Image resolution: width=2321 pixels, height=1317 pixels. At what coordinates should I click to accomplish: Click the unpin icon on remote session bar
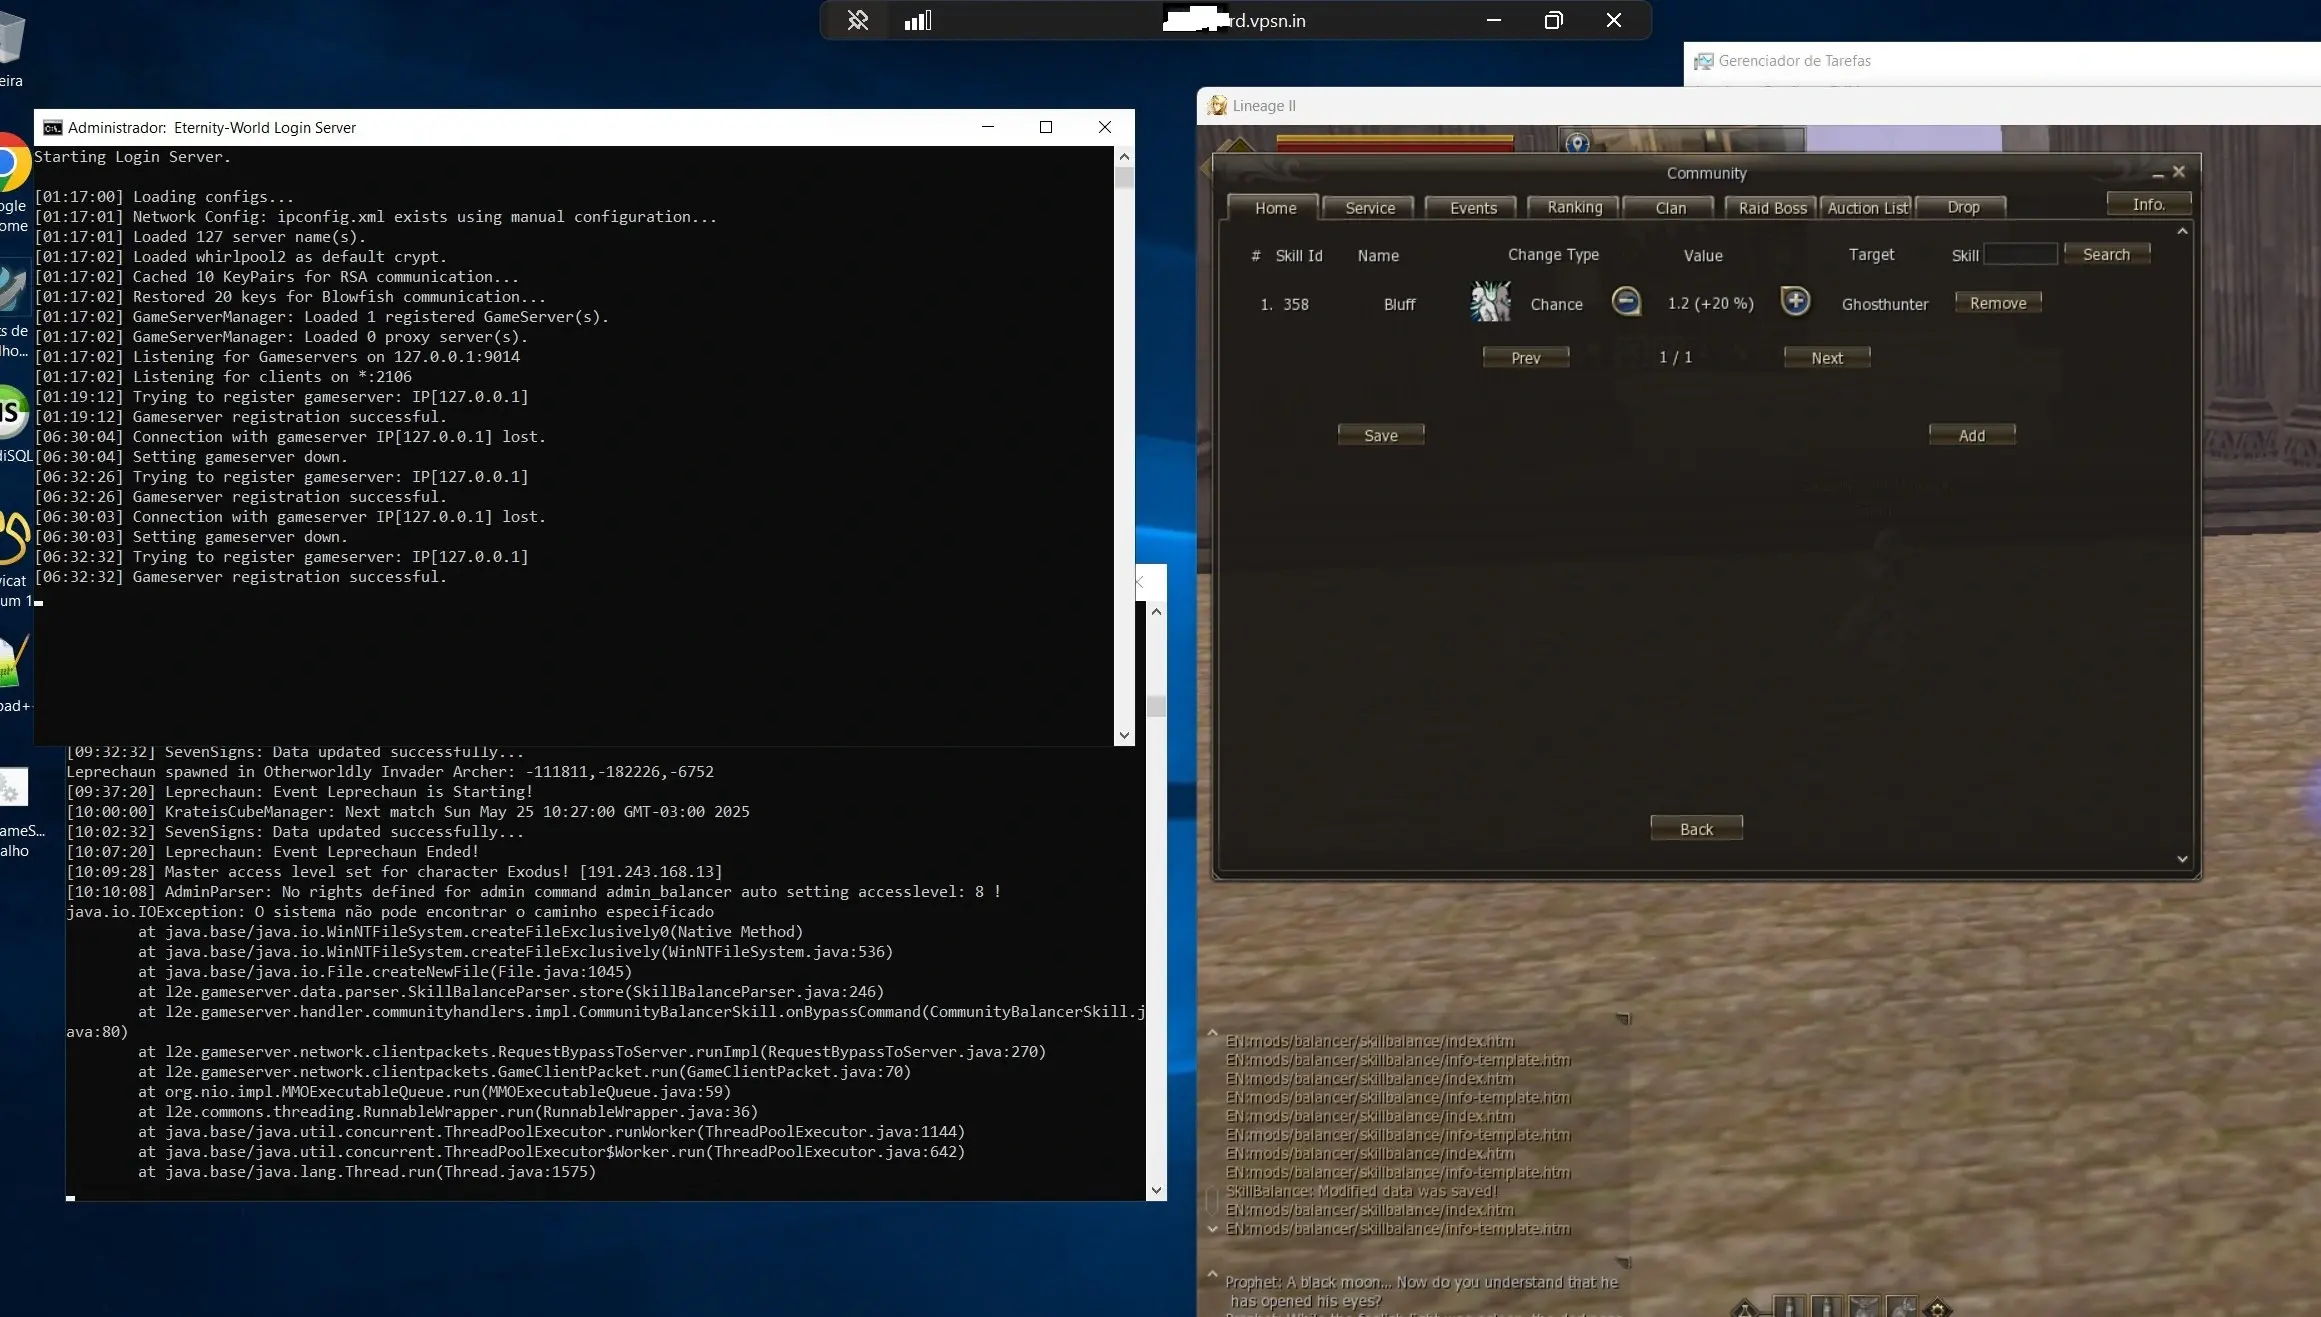pos(857,20)
